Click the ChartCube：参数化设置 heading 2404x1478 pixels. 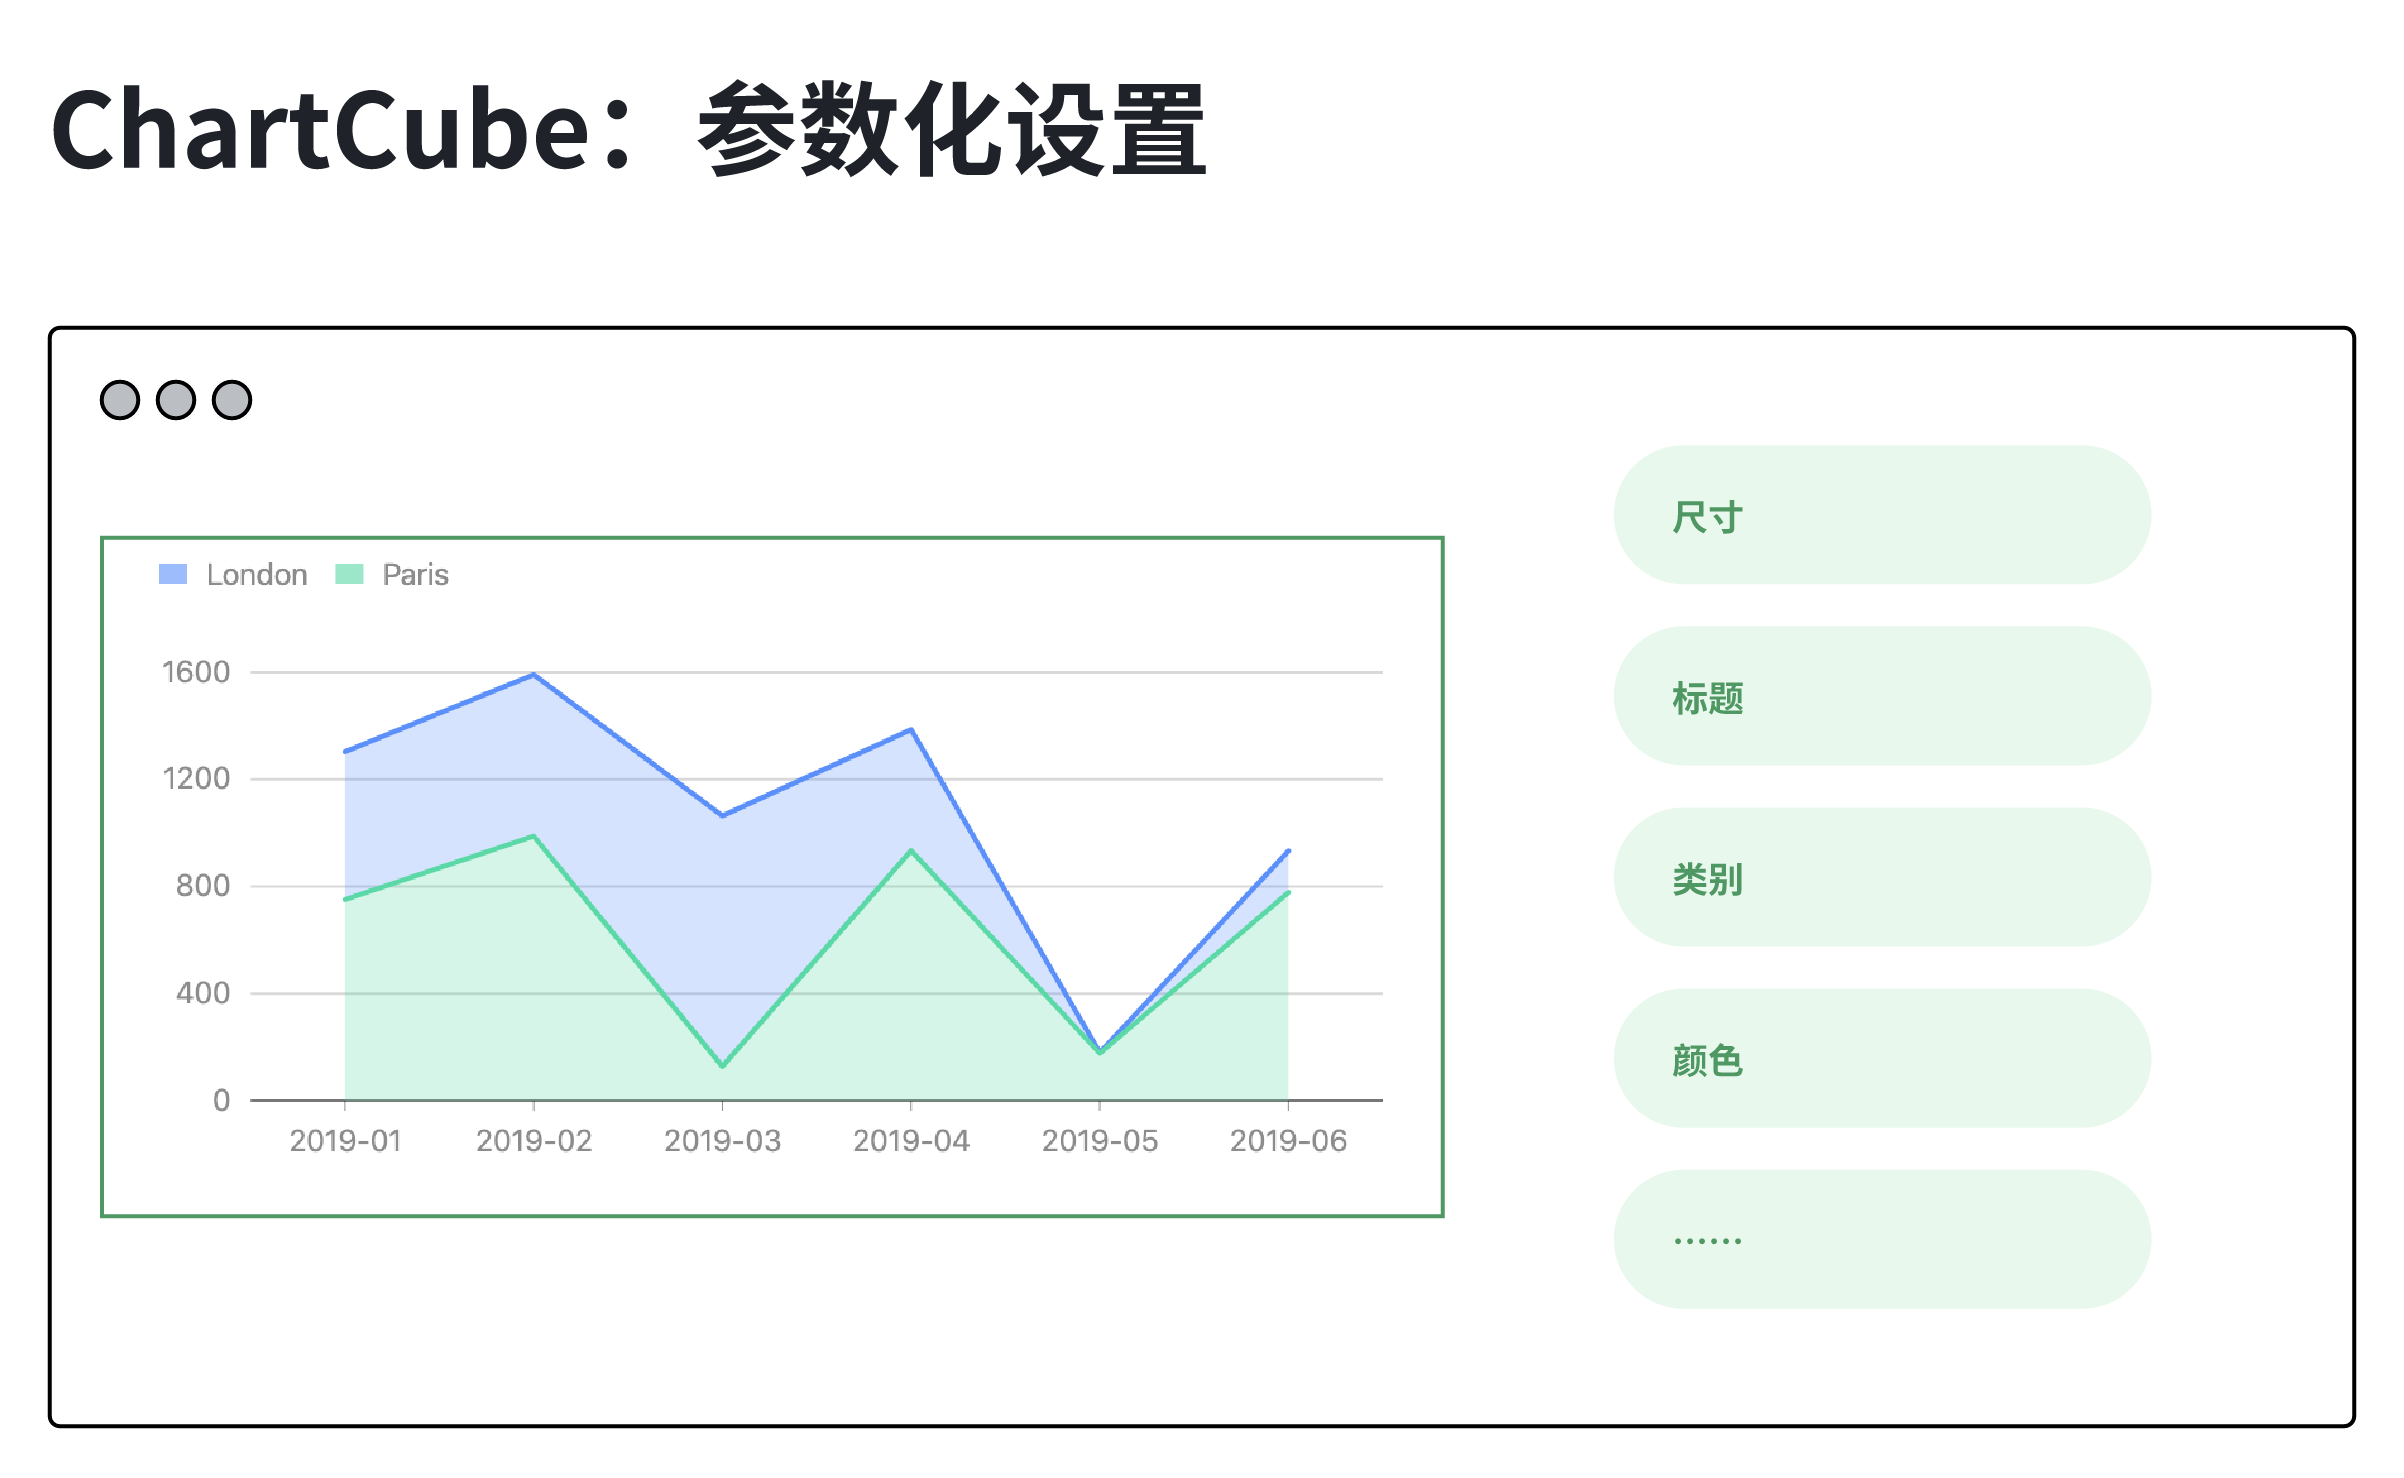coord(629,130)
